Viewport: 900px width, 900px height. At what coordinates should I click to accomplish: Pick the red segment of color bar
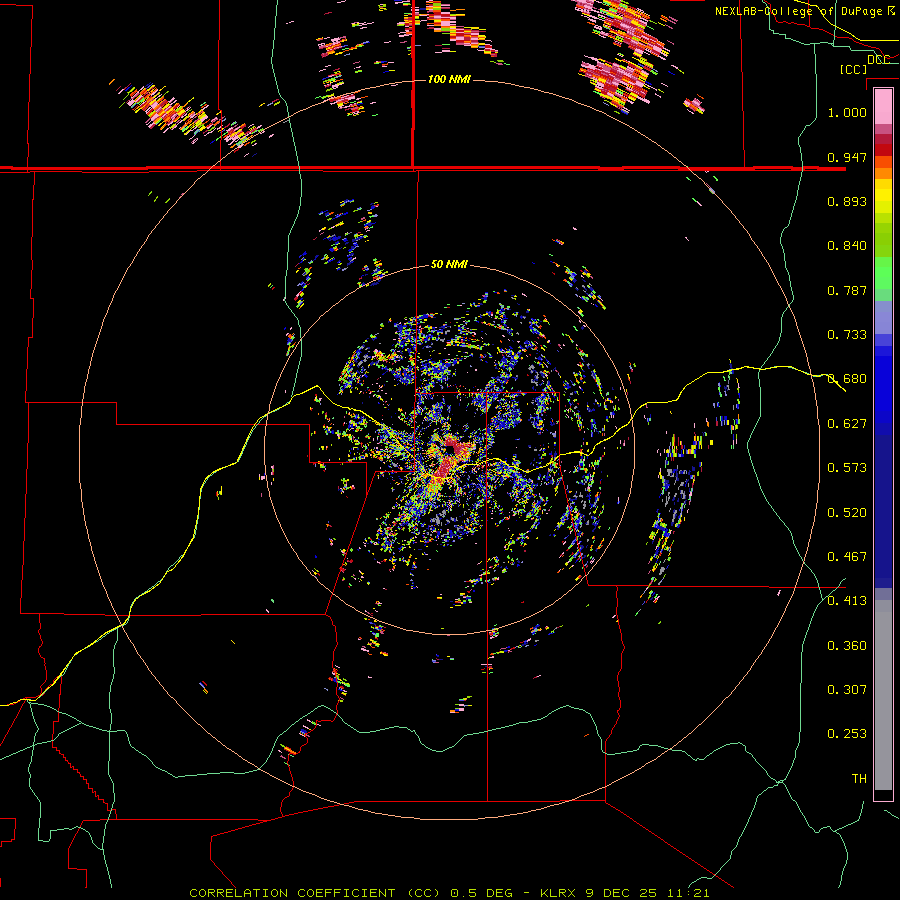pos(883,150)
